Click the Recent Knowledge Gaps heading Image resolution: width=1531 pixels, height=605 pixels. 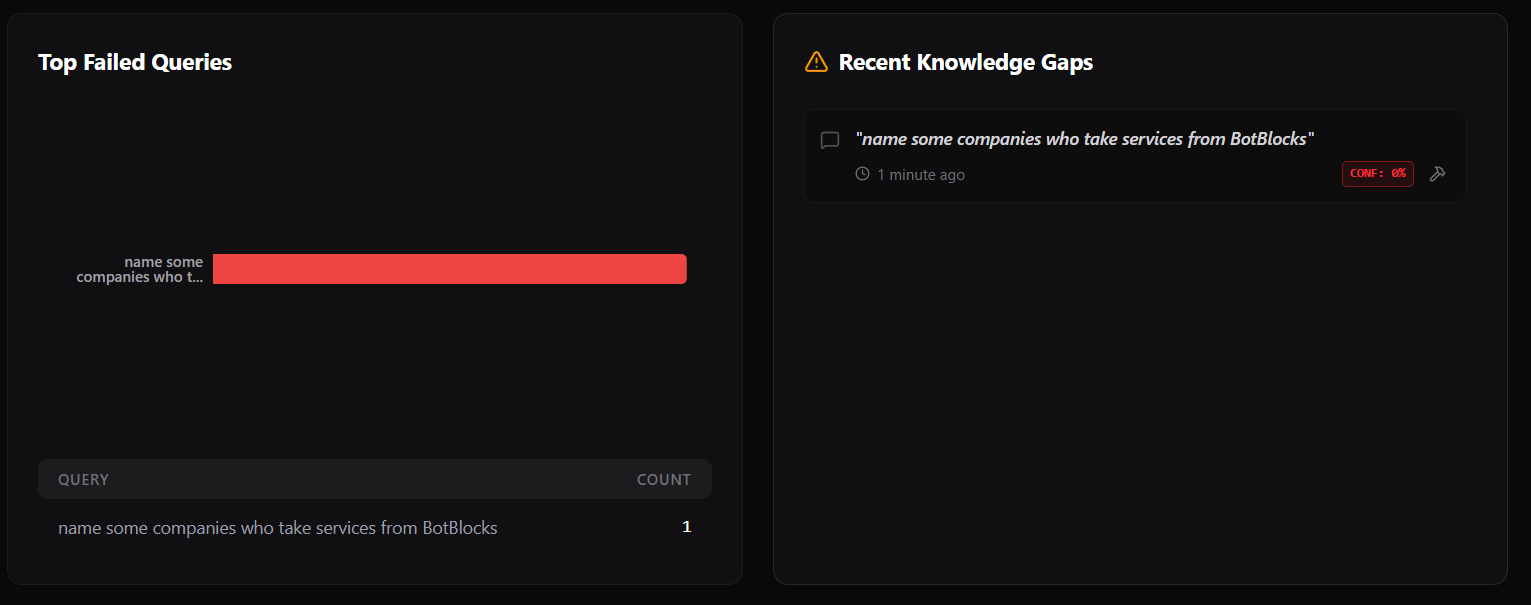[965, 62]
